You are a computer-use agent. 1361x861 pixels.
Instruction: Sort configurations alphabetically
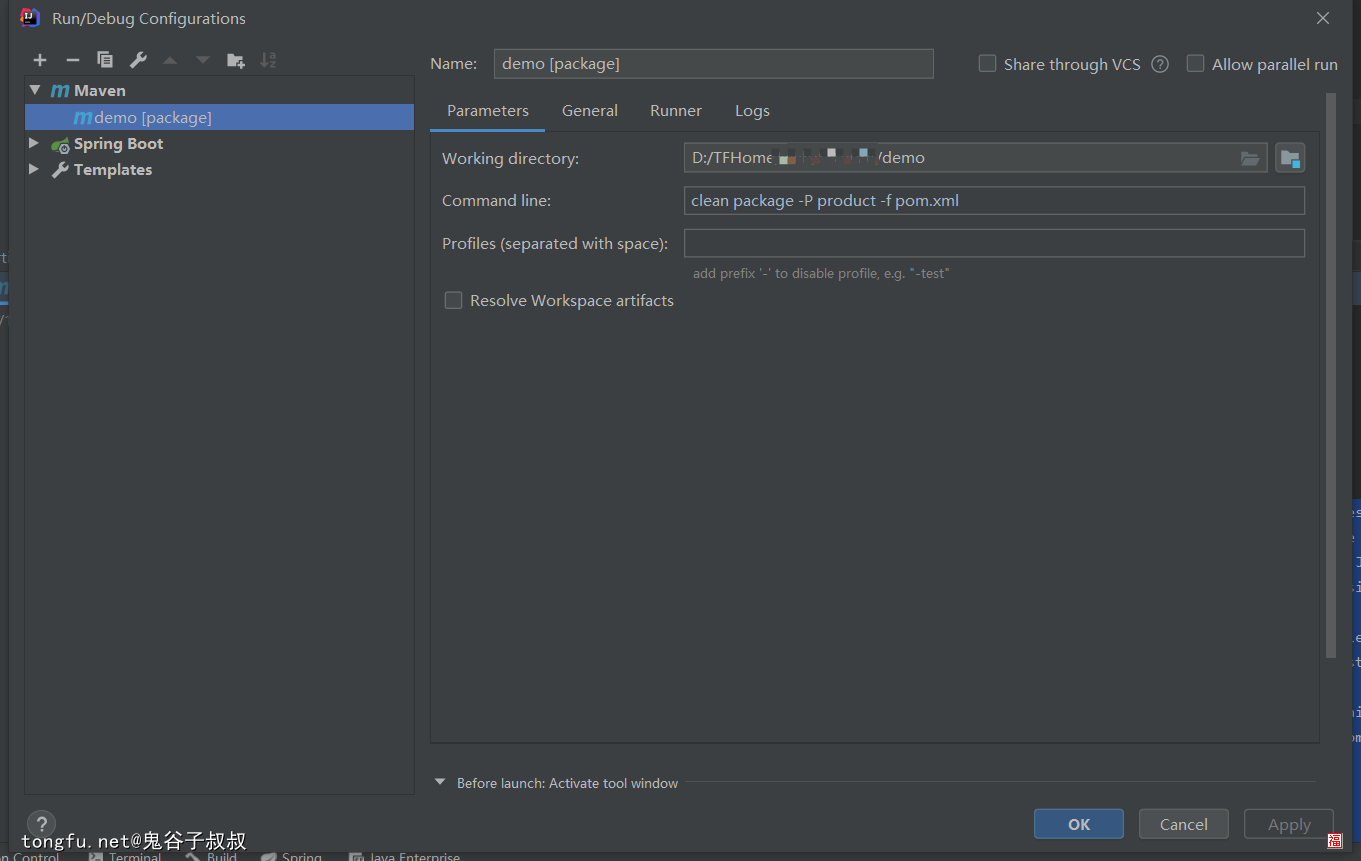coord(268,60)
